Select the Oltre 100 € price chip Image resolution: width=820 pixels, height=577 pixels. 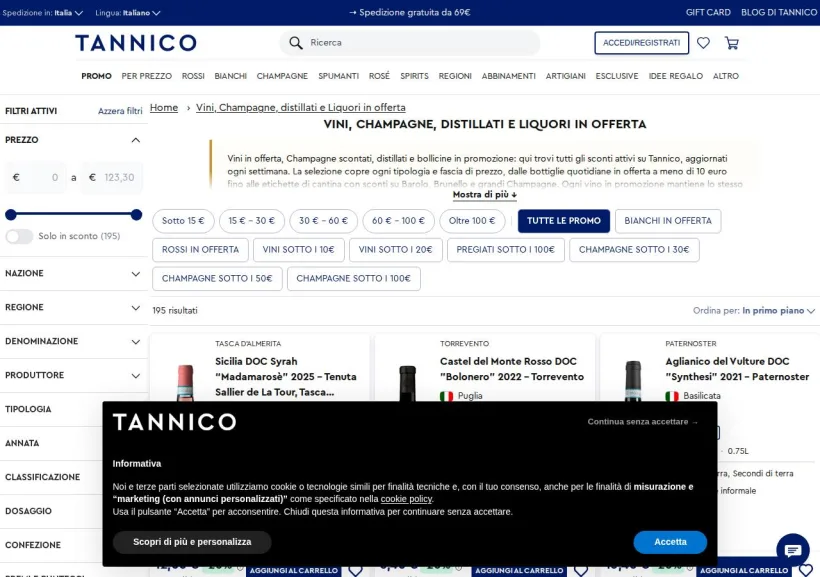pyautogui.click(x=472, y=221)
